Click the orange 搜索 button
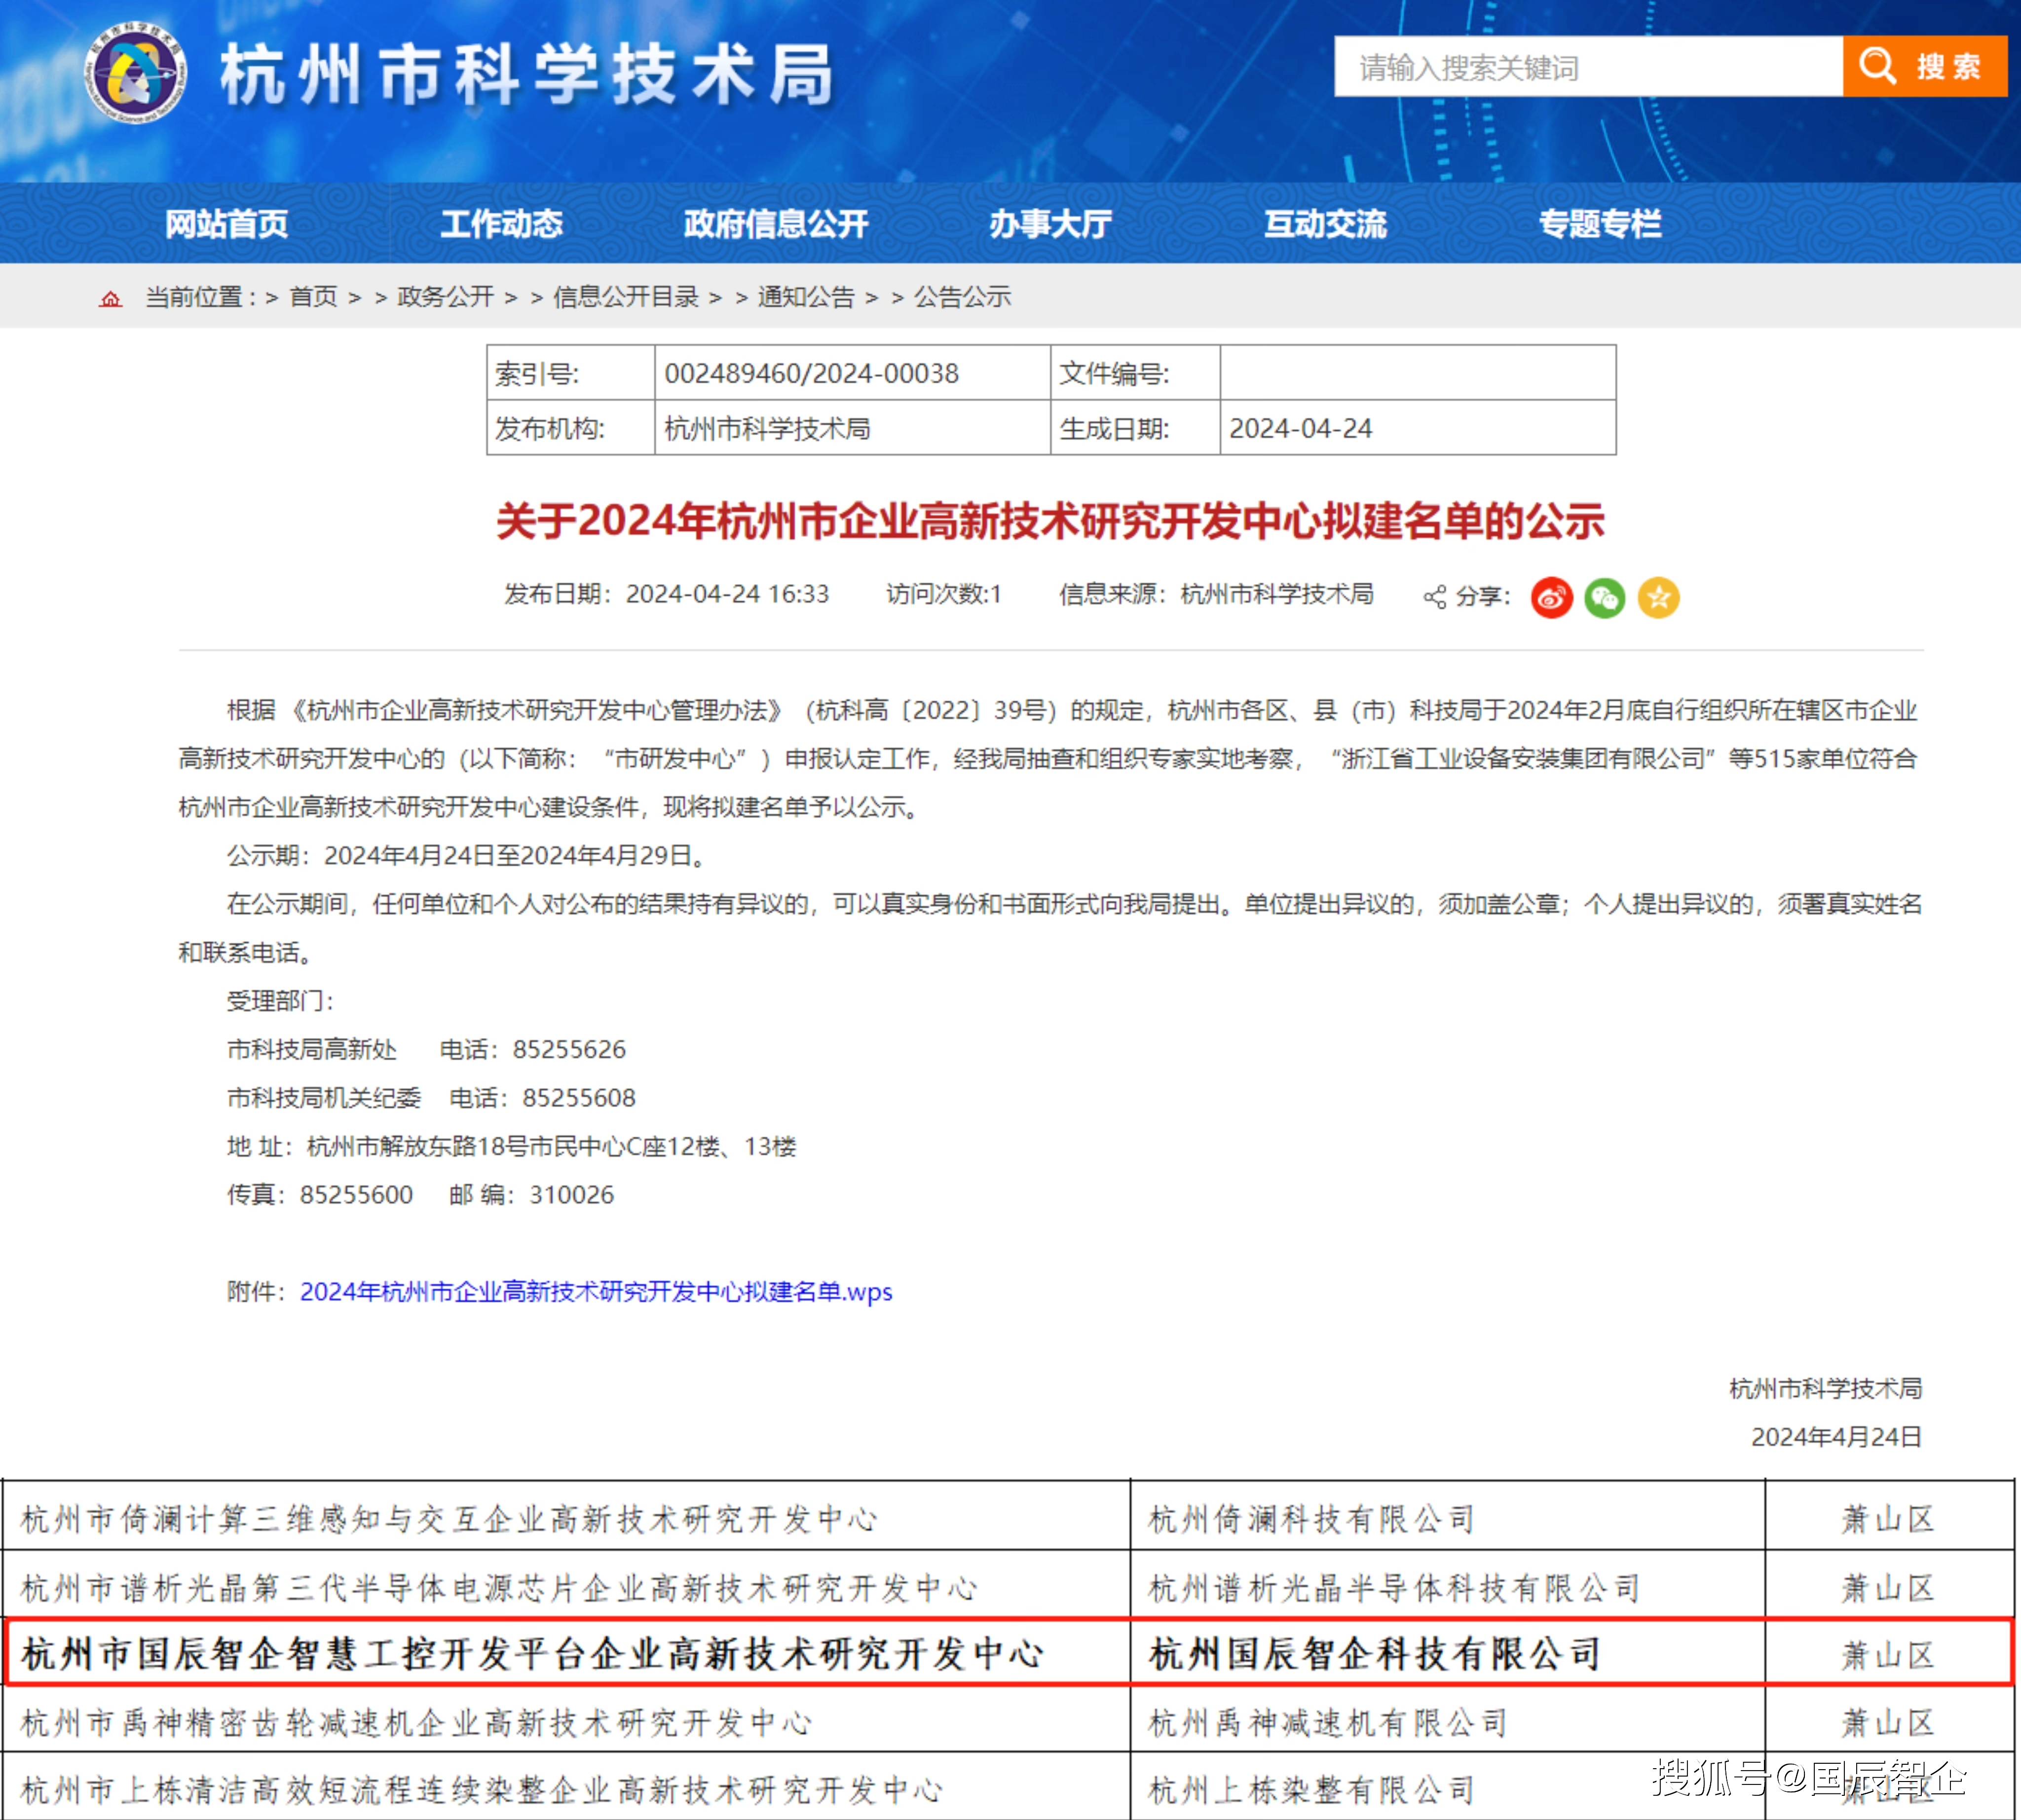Image resolution: width=2021 pixels, height=1820 pixels. [x=1925, y=67]
